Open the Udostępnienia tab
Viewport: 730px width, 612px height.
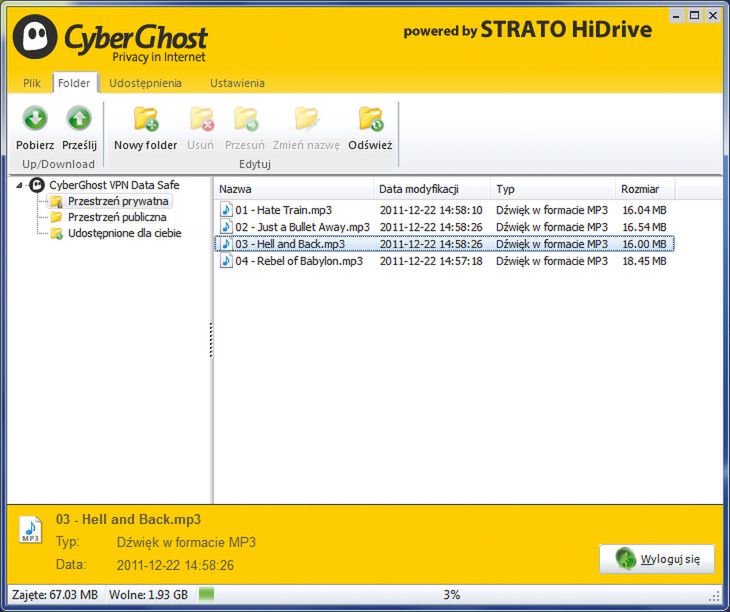click(145, 83)
